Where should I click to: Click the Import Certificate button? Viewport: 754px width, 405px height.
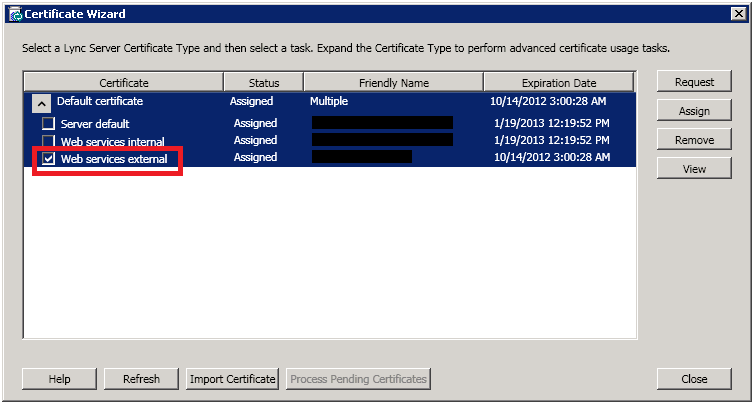pos(232,379)
